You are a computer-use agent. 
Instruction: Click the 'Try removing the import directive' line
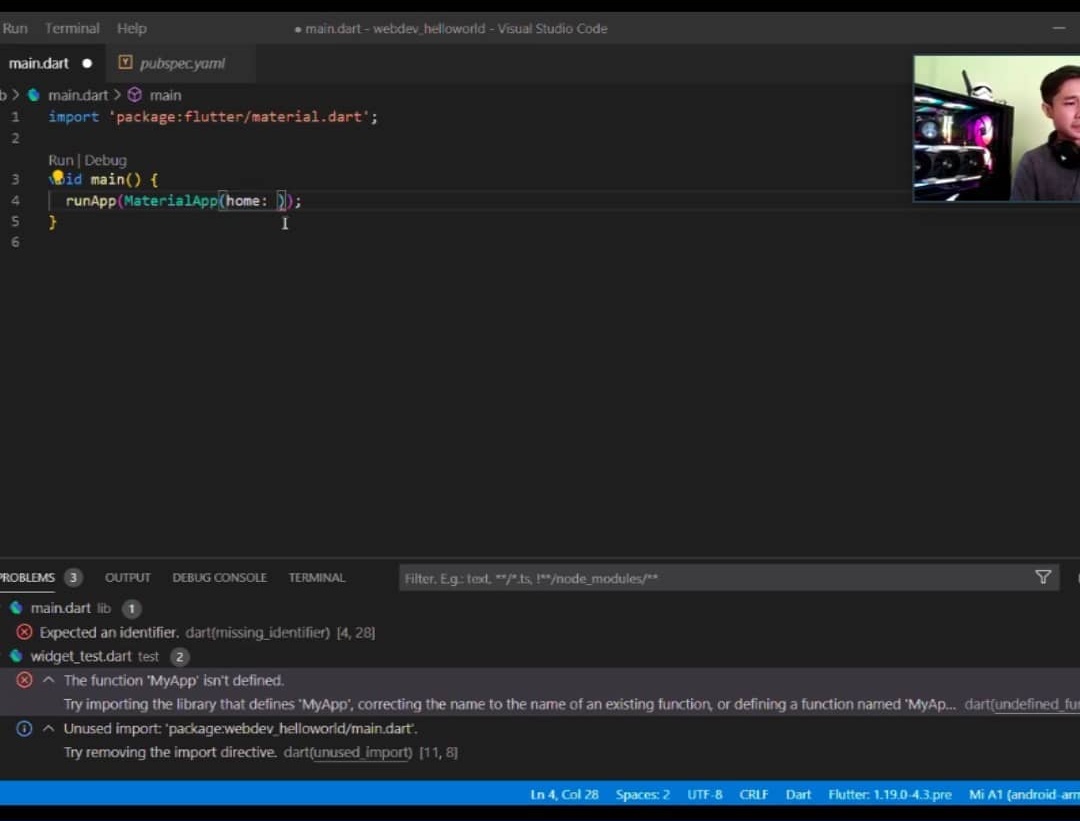pos(170,752)
